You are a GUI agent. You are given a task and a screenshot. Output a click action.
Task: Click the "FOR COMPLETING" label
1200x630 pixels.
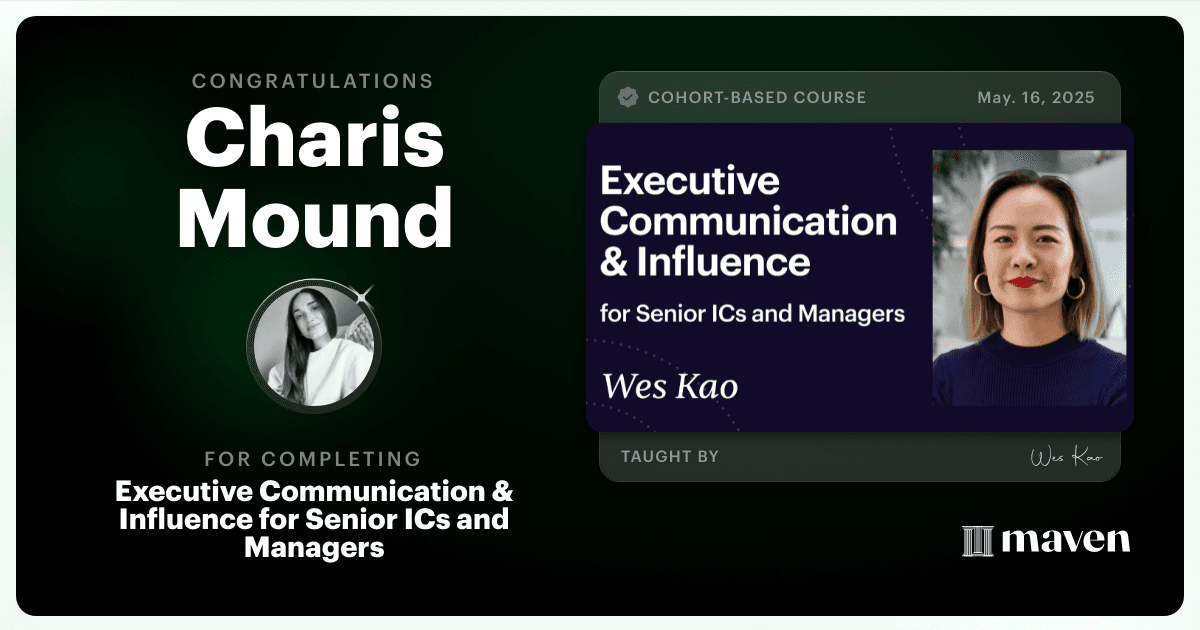pyautogui.click(x=313, y=459)
